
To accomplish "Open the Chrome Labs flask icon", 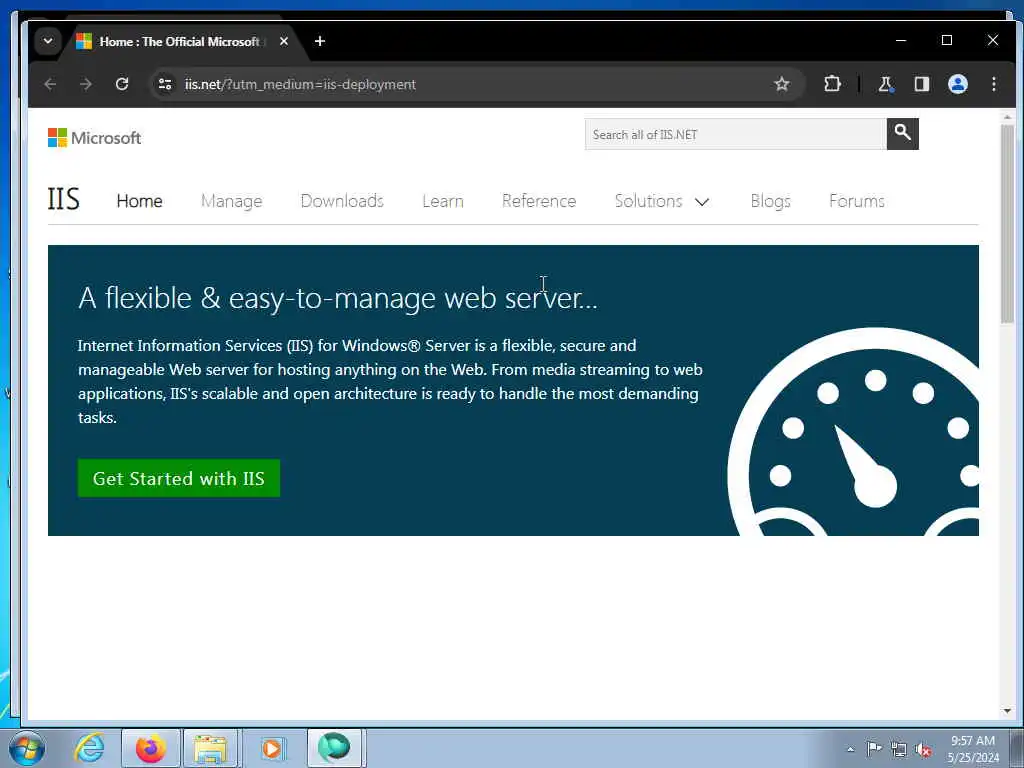I will pyautogui.click(x=886, y=84).
